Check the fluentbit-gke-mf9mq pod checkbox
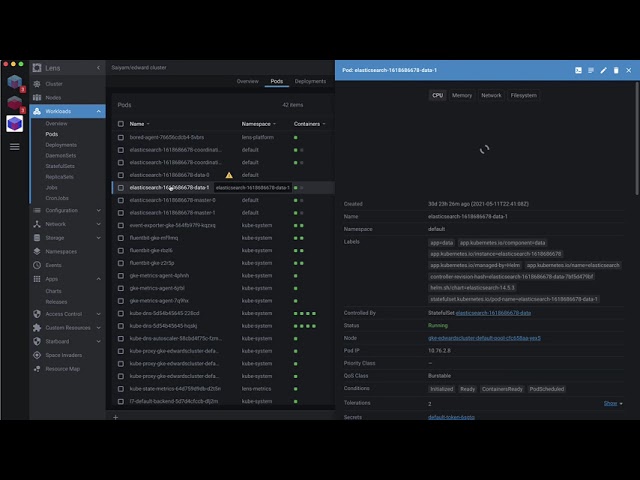The height and width of the screenshot is (480, 640). point(121,238)
